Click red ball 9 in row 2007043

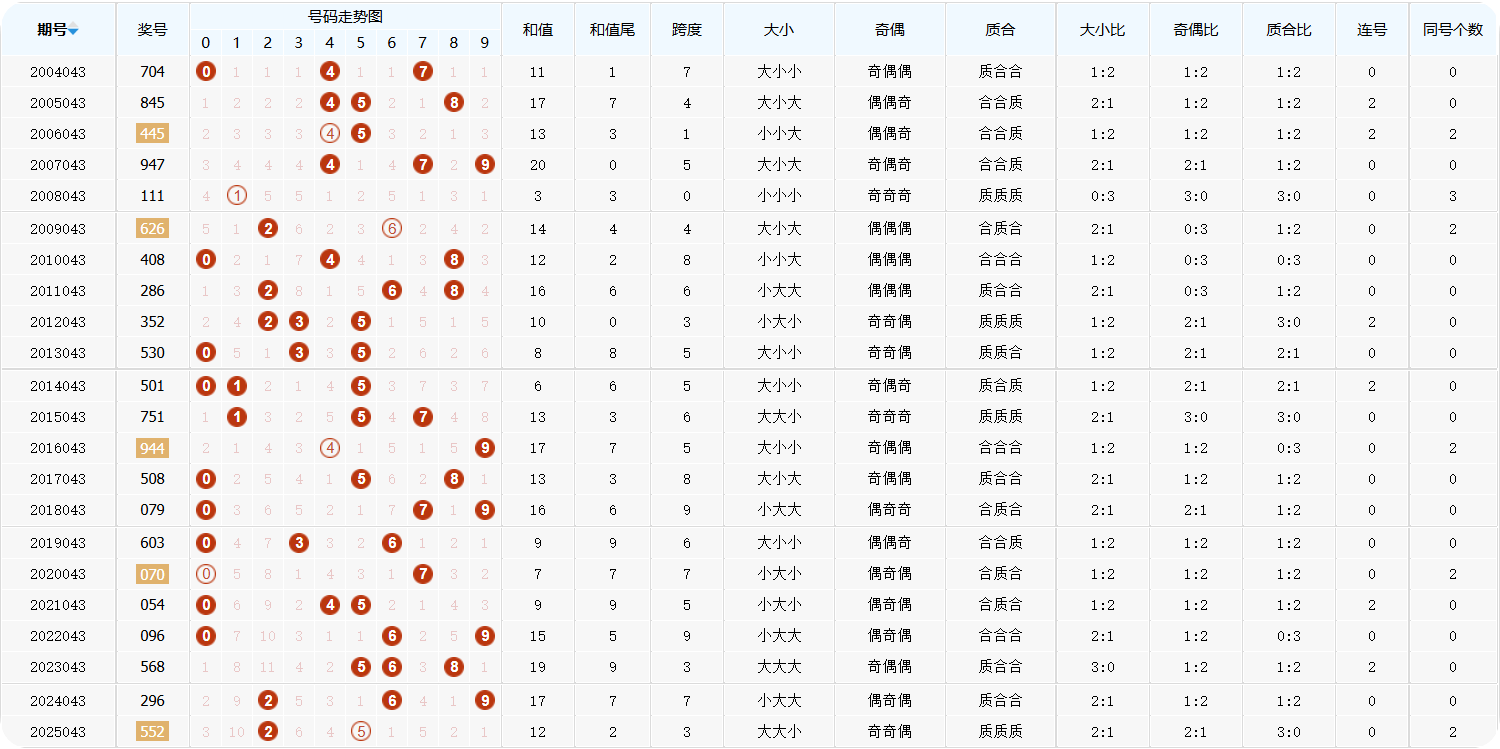pos(485,165)
